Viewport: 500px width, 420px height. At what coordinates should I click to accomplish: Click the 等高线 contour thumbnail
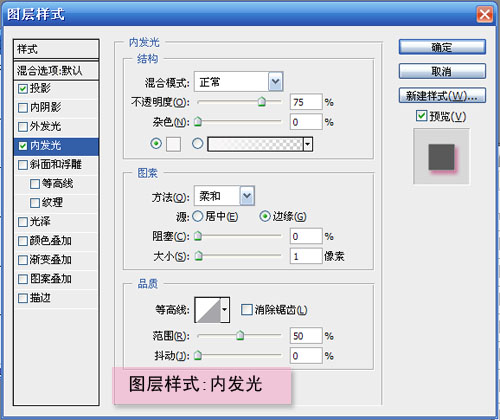(x=208, y=310)
